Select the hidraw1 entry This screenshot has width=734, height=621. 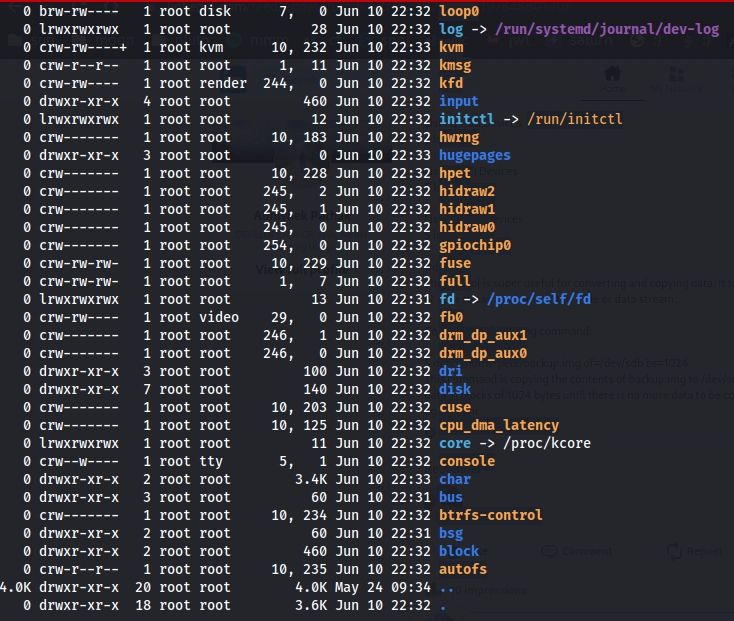coord(467,209)
